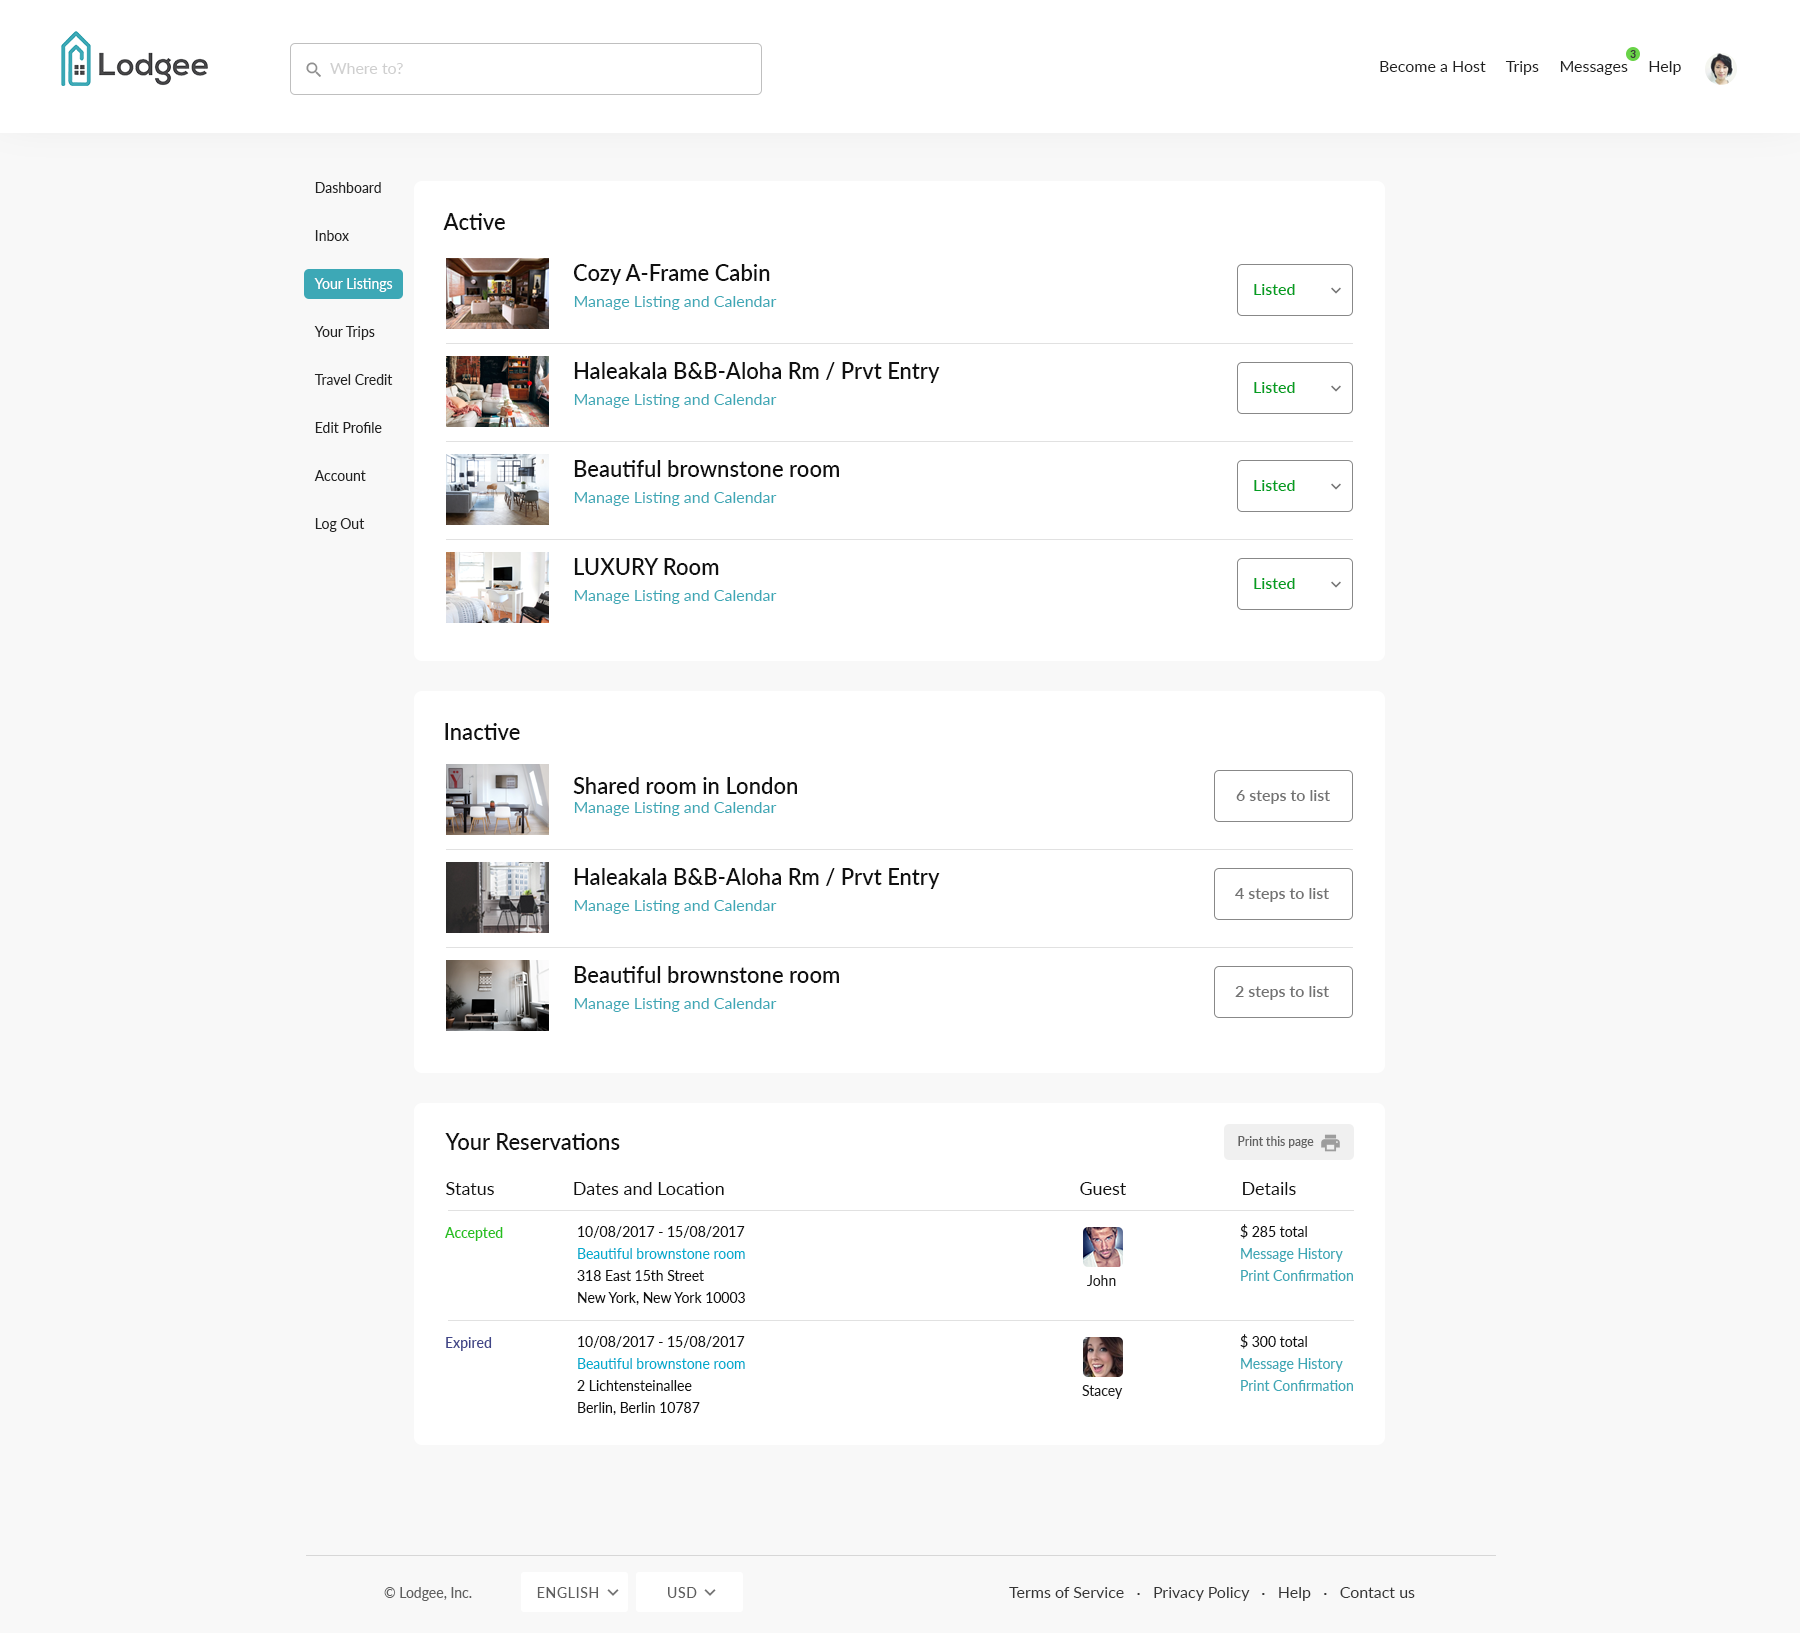Manage Listing and Calendar for active Haleakala B&B
Image resolution: width=1800 pixels, height=1633 pixels.
pos(674,400)
